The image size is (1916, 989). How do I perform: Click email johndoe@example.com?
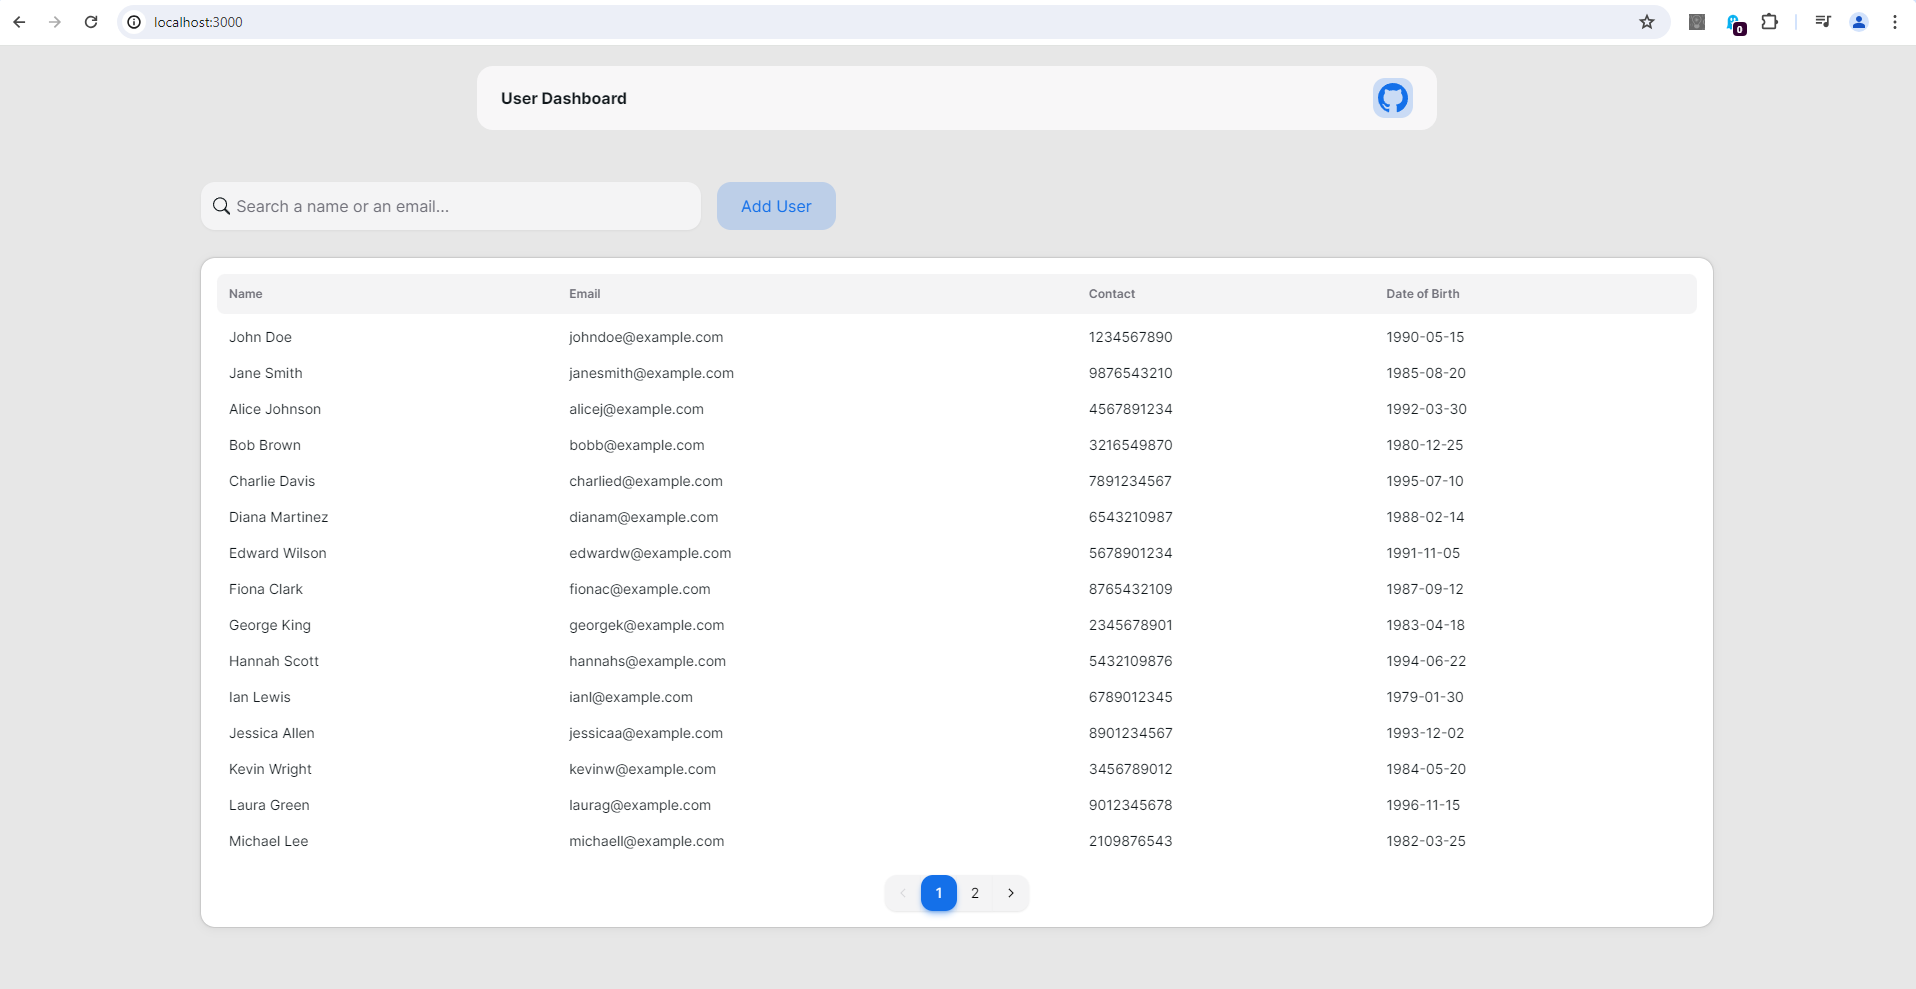(x=646, y=337)
